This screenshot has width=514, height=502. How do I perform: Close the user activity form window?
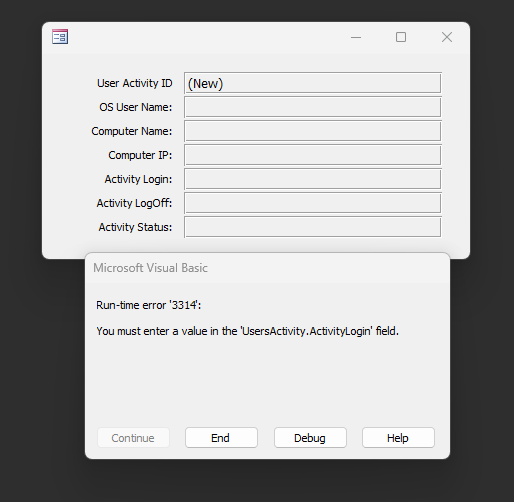click(x=447, y=37)
